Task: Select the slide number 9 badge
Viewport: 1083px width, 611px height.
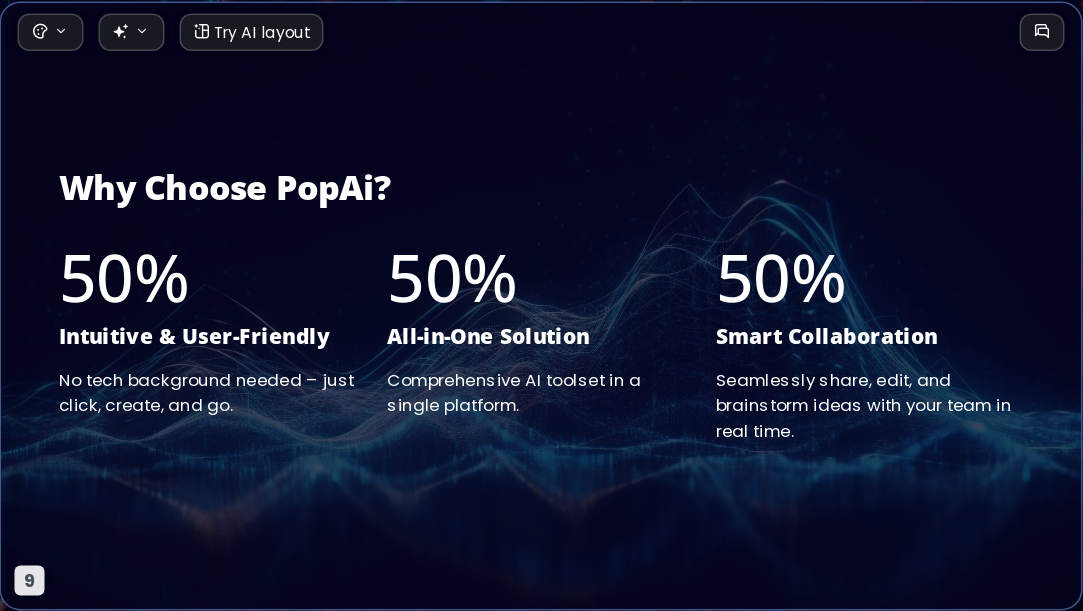Action: (30, 581)
